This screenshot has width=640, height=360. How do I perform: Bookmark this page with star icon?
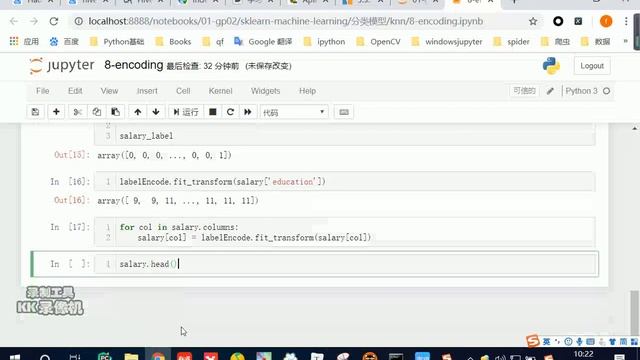coord(533,21)
